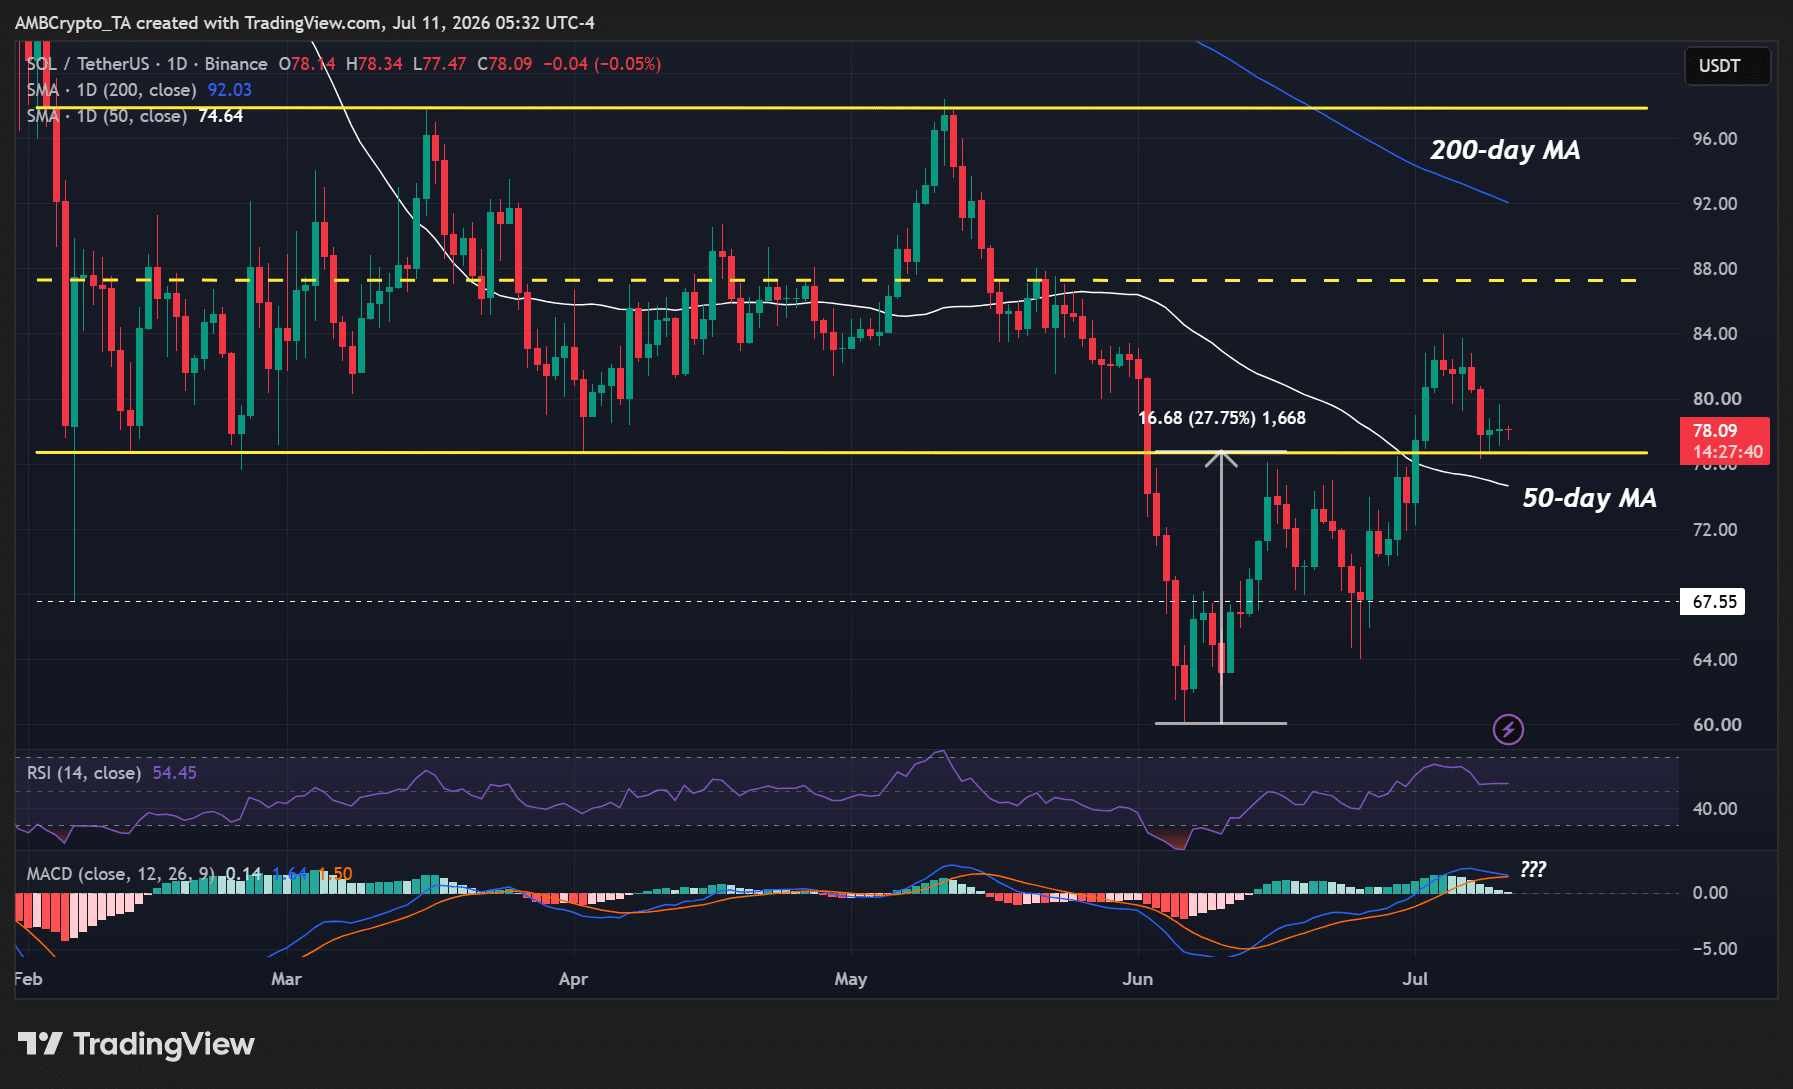This screenshot has height=1089, width=1793.
Task: Select the 50-day MA text annotation
Action: [1589, 498]
